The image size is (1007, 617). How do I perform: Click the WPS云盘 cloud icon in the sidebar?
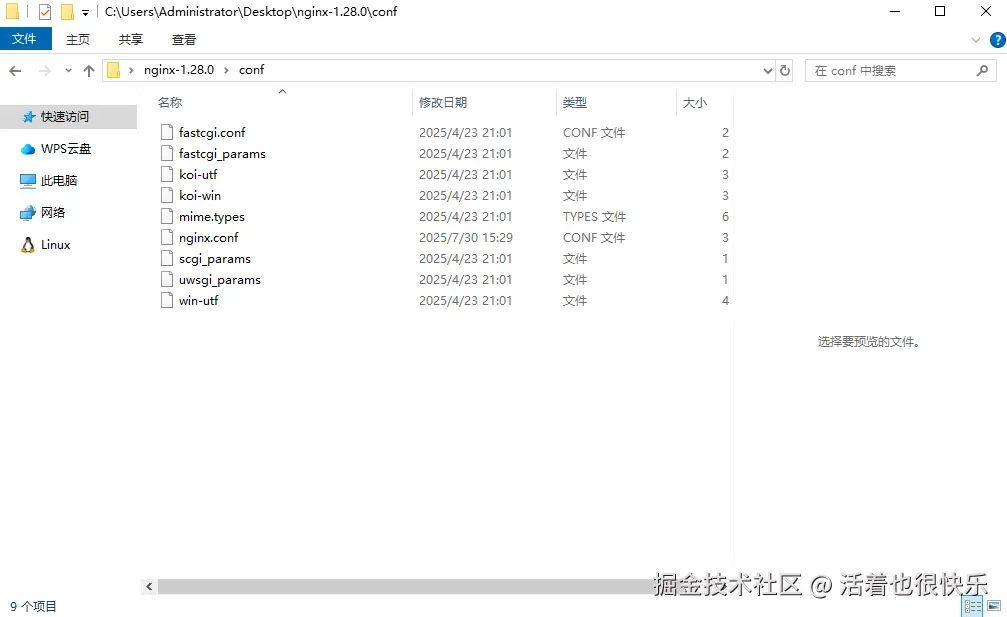click(28, 148)
